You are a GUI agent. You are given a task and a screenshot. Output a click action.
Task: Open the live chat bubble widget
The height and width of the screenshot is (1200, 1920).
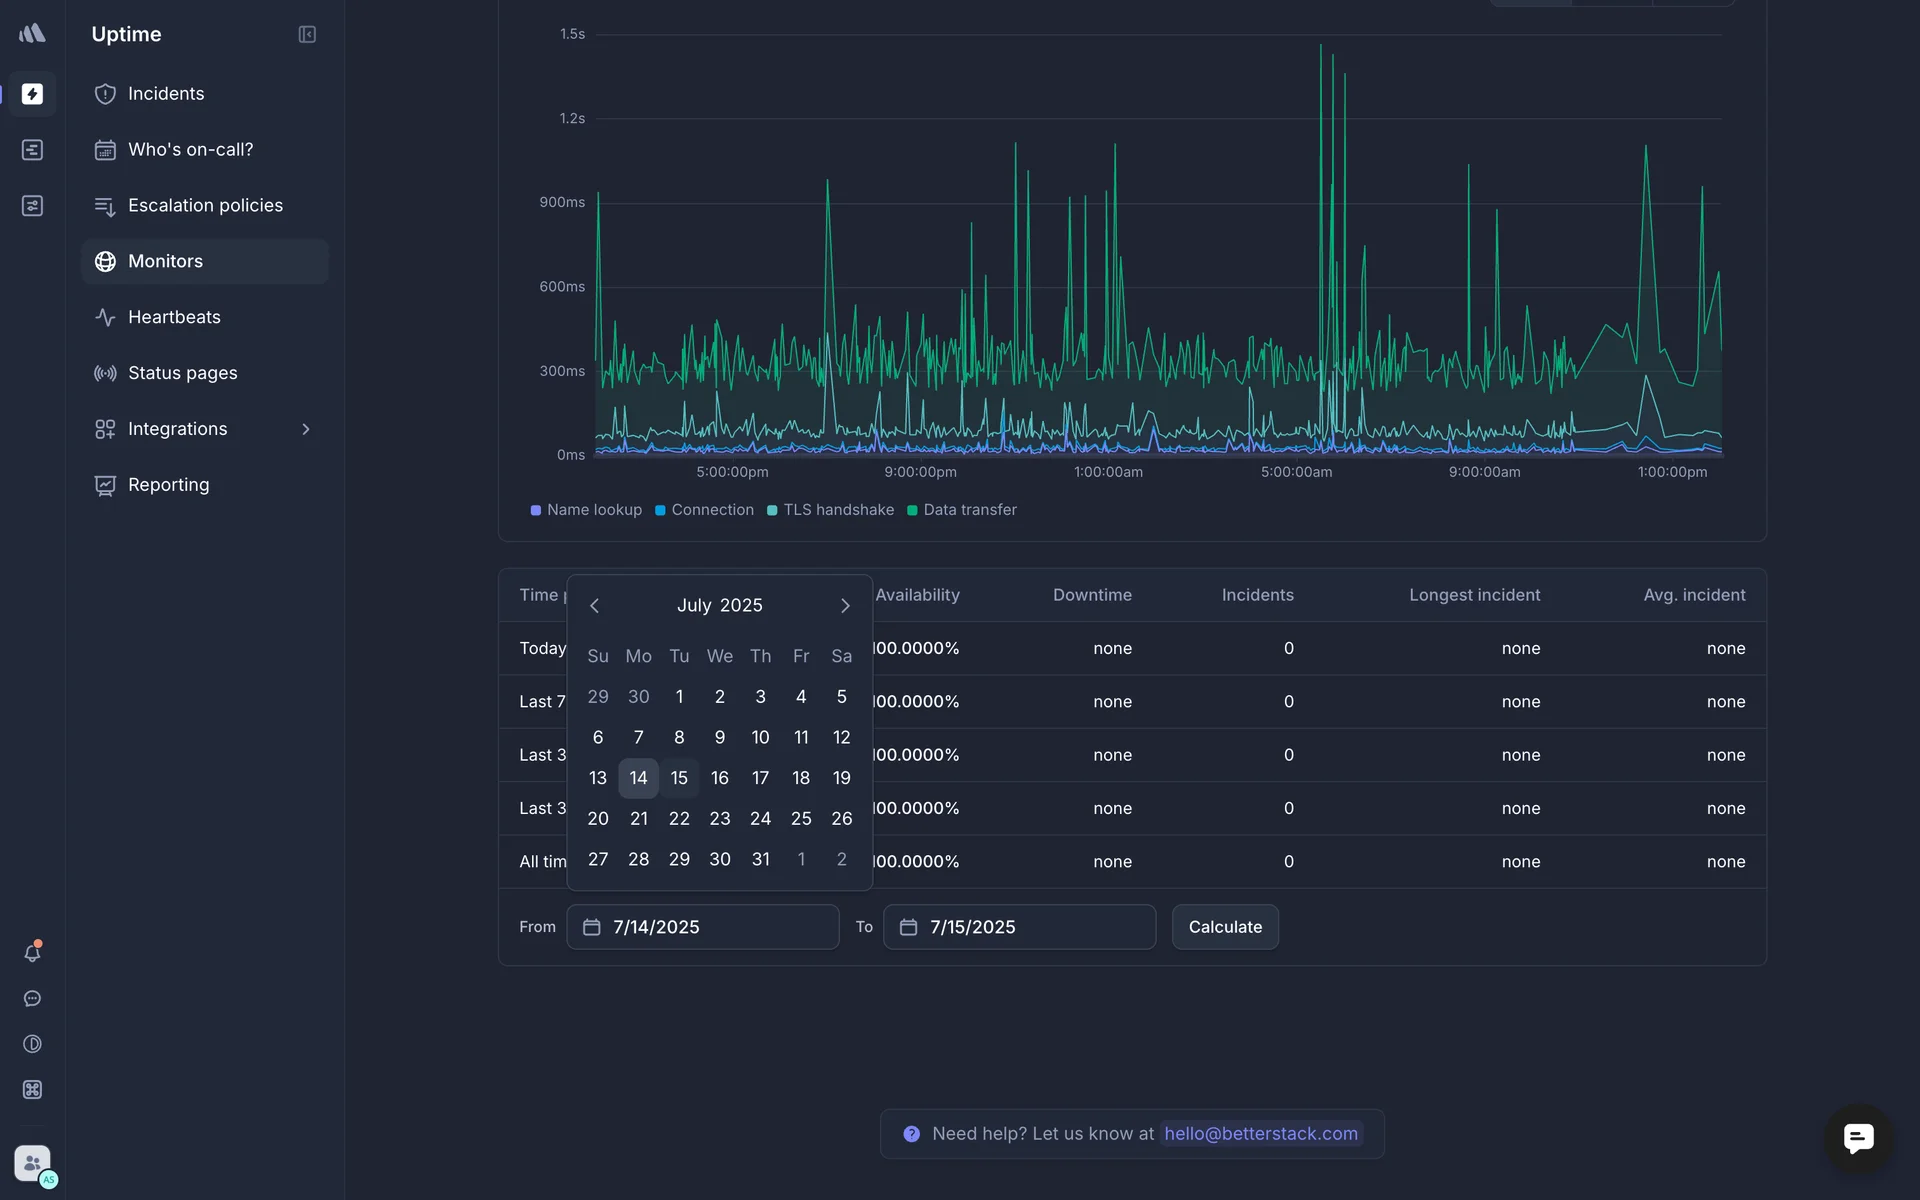coord(1858,1137)
